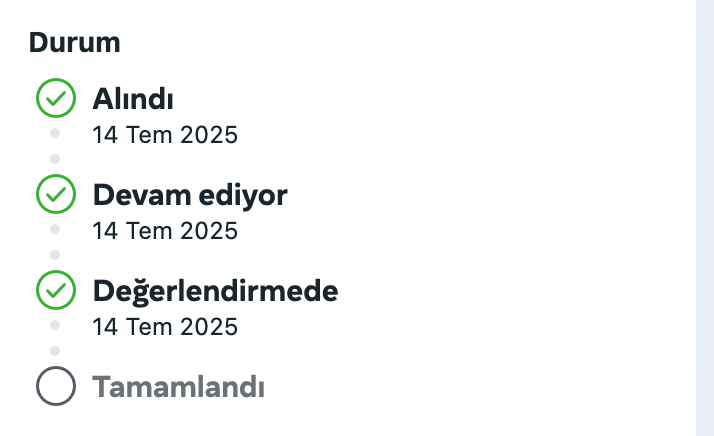Select the Devam ediyor status label
The image size is (714, 436).
[x=190, y=195]
